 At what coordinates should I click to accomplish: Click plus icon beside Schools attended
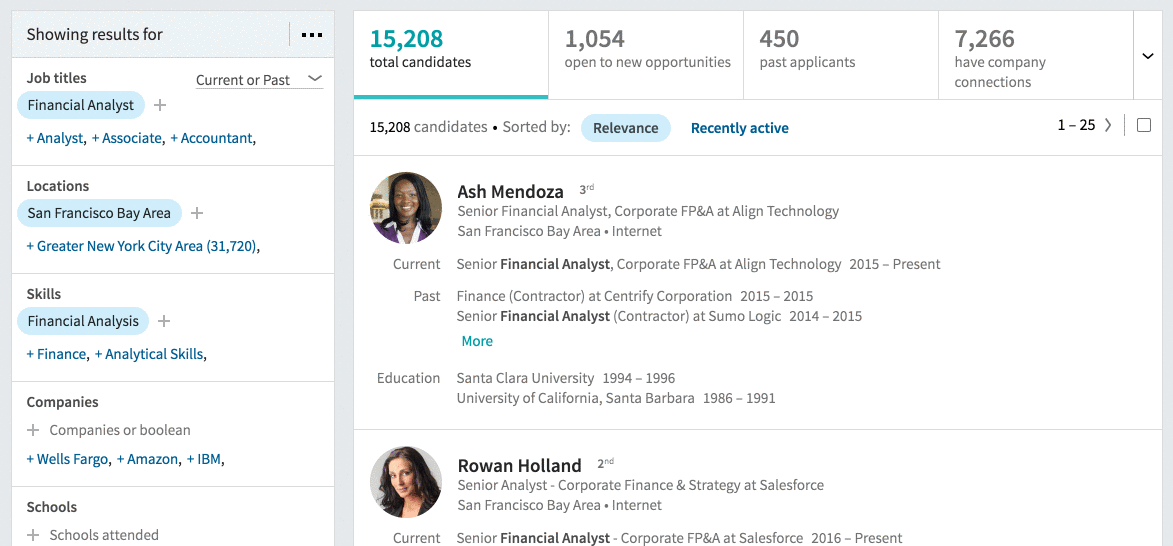[x=33, y=535]
